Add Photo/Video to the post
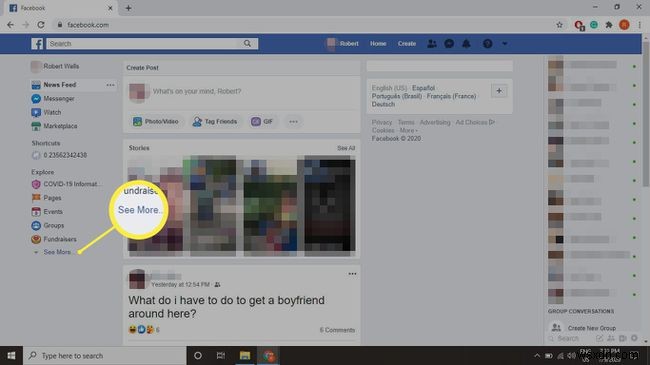Viewport: 650px width, 365px height. (x=155, y=122)
